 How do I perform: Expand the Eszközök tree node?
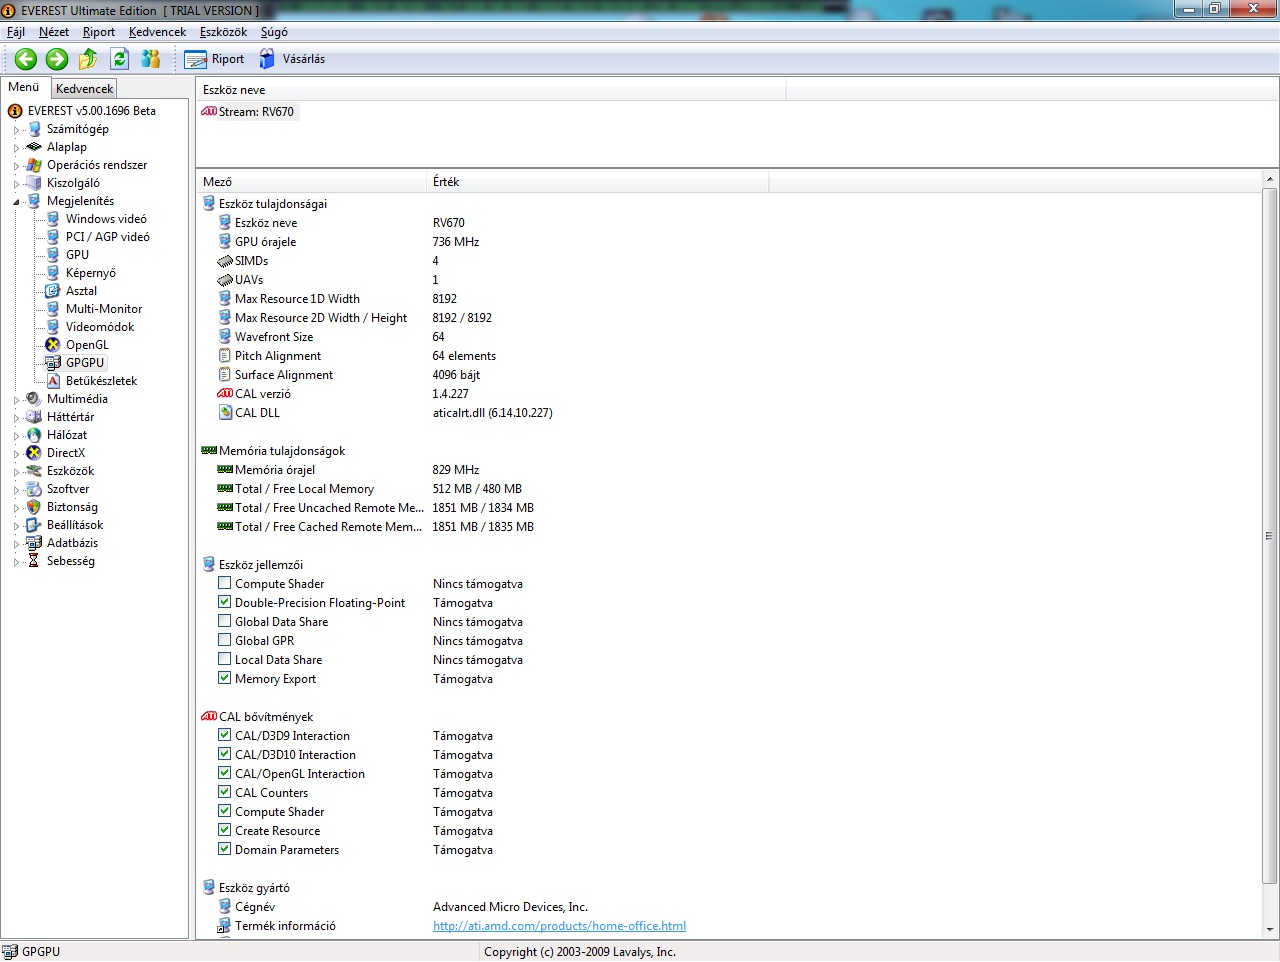tap(16, 472)
